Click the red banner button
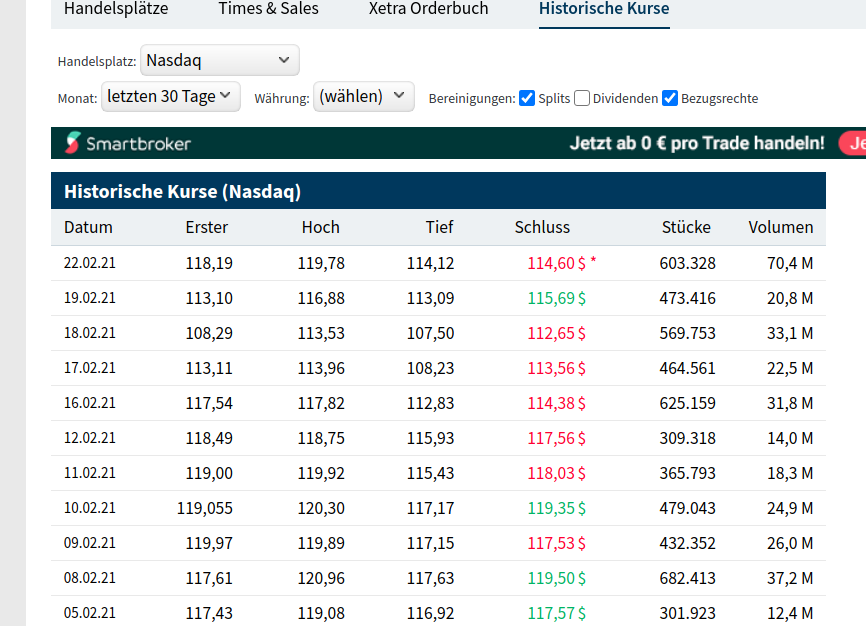This screenshot has height=626, width=866. point(852,144)
